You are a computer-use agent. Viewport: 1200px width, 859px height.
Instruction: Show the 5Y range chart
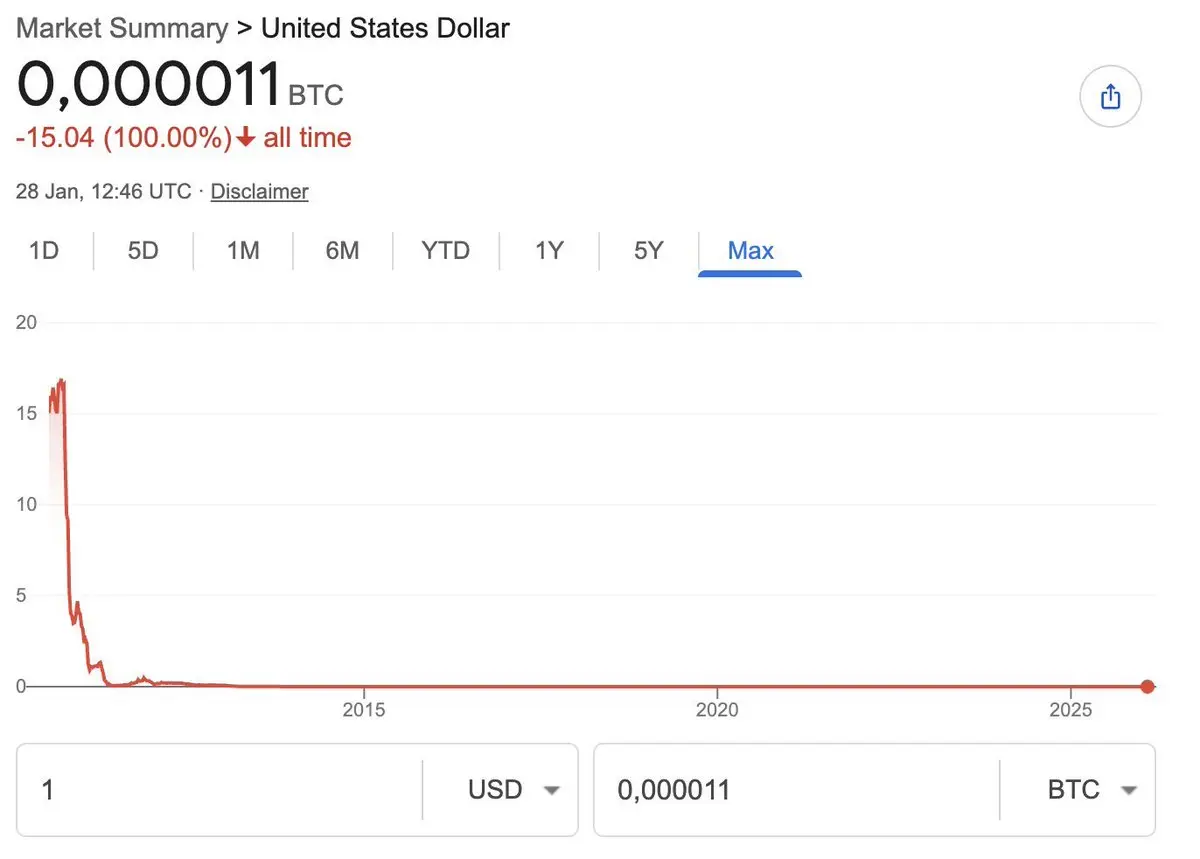click(648, 250)
